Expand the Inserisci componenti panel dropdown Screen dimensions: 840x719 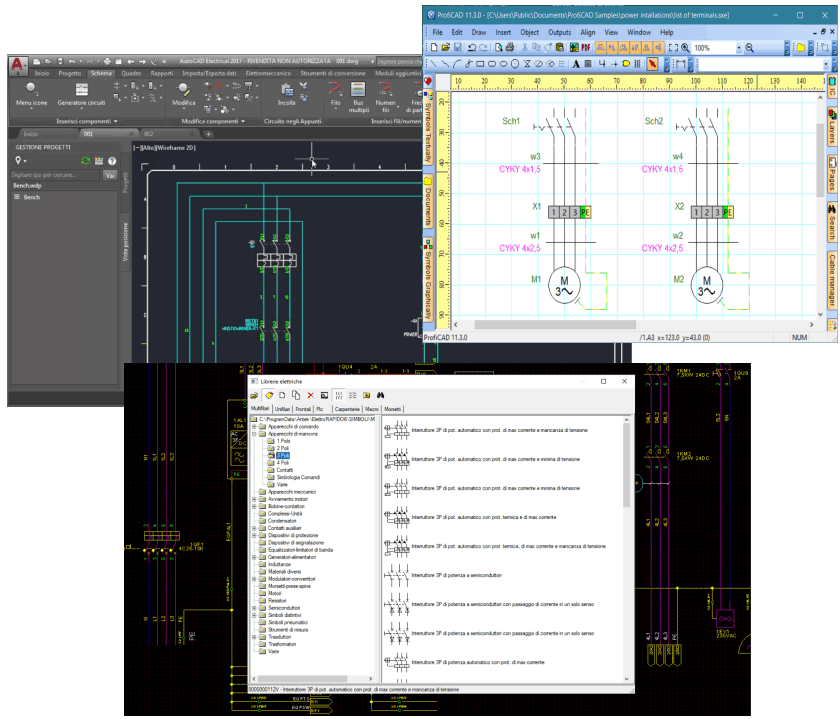(115, 122)
